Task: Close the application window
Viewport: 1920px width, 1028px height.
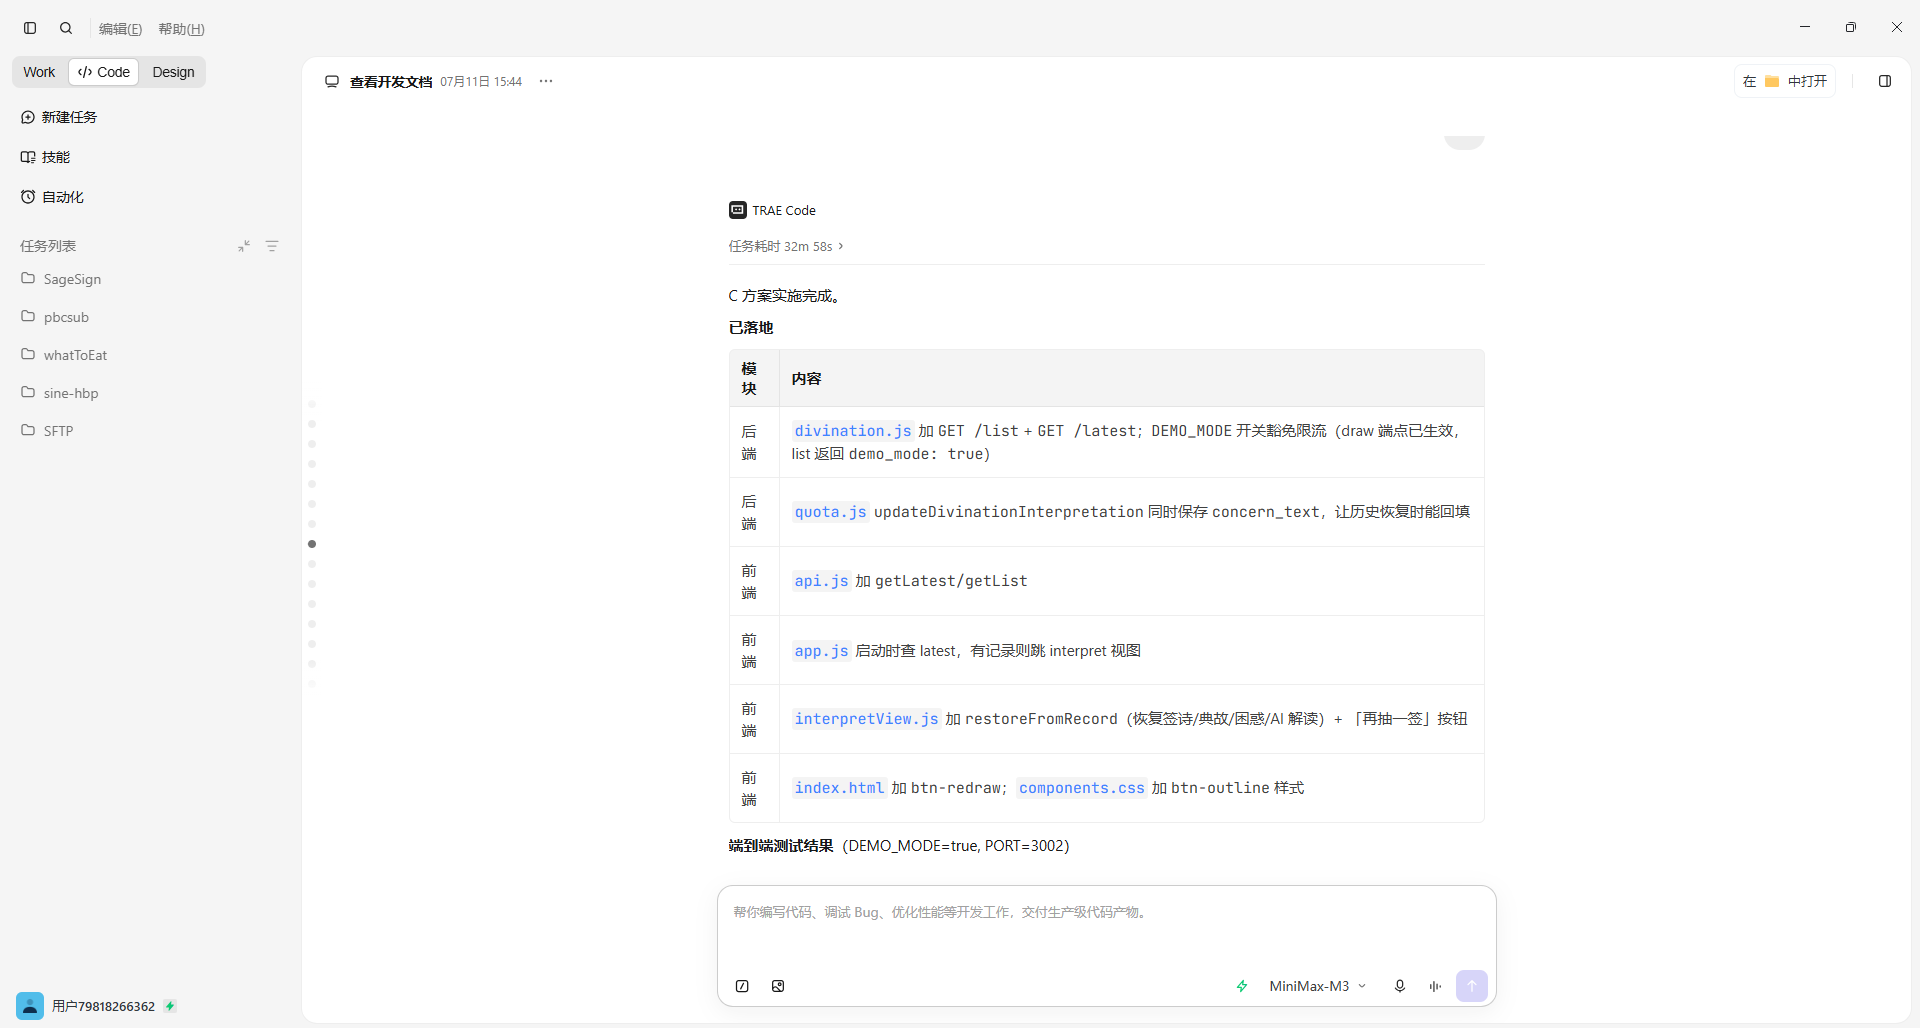Action: (1897, 27)
